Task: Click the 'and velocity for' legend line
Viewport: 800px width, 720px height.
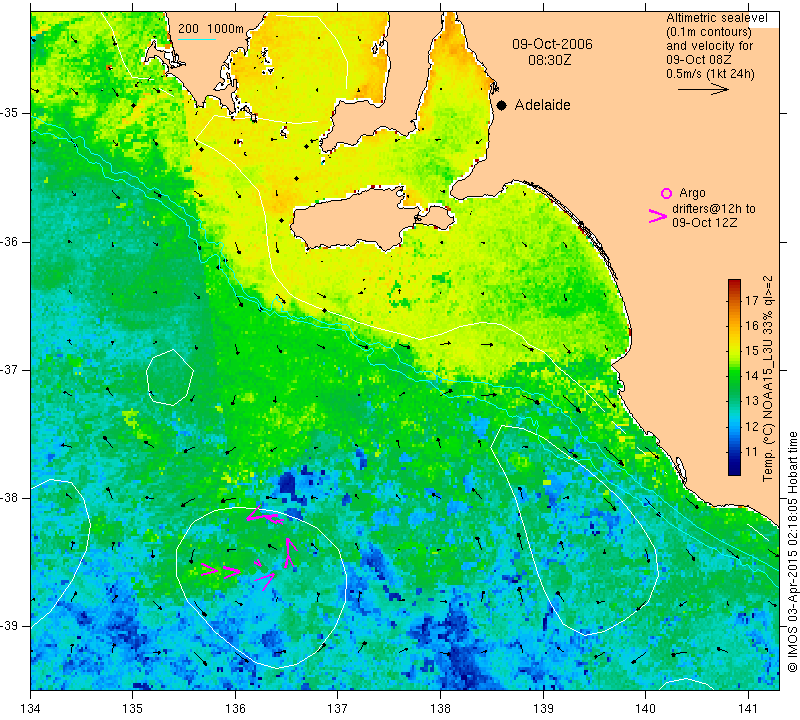Action: point(709,46)
